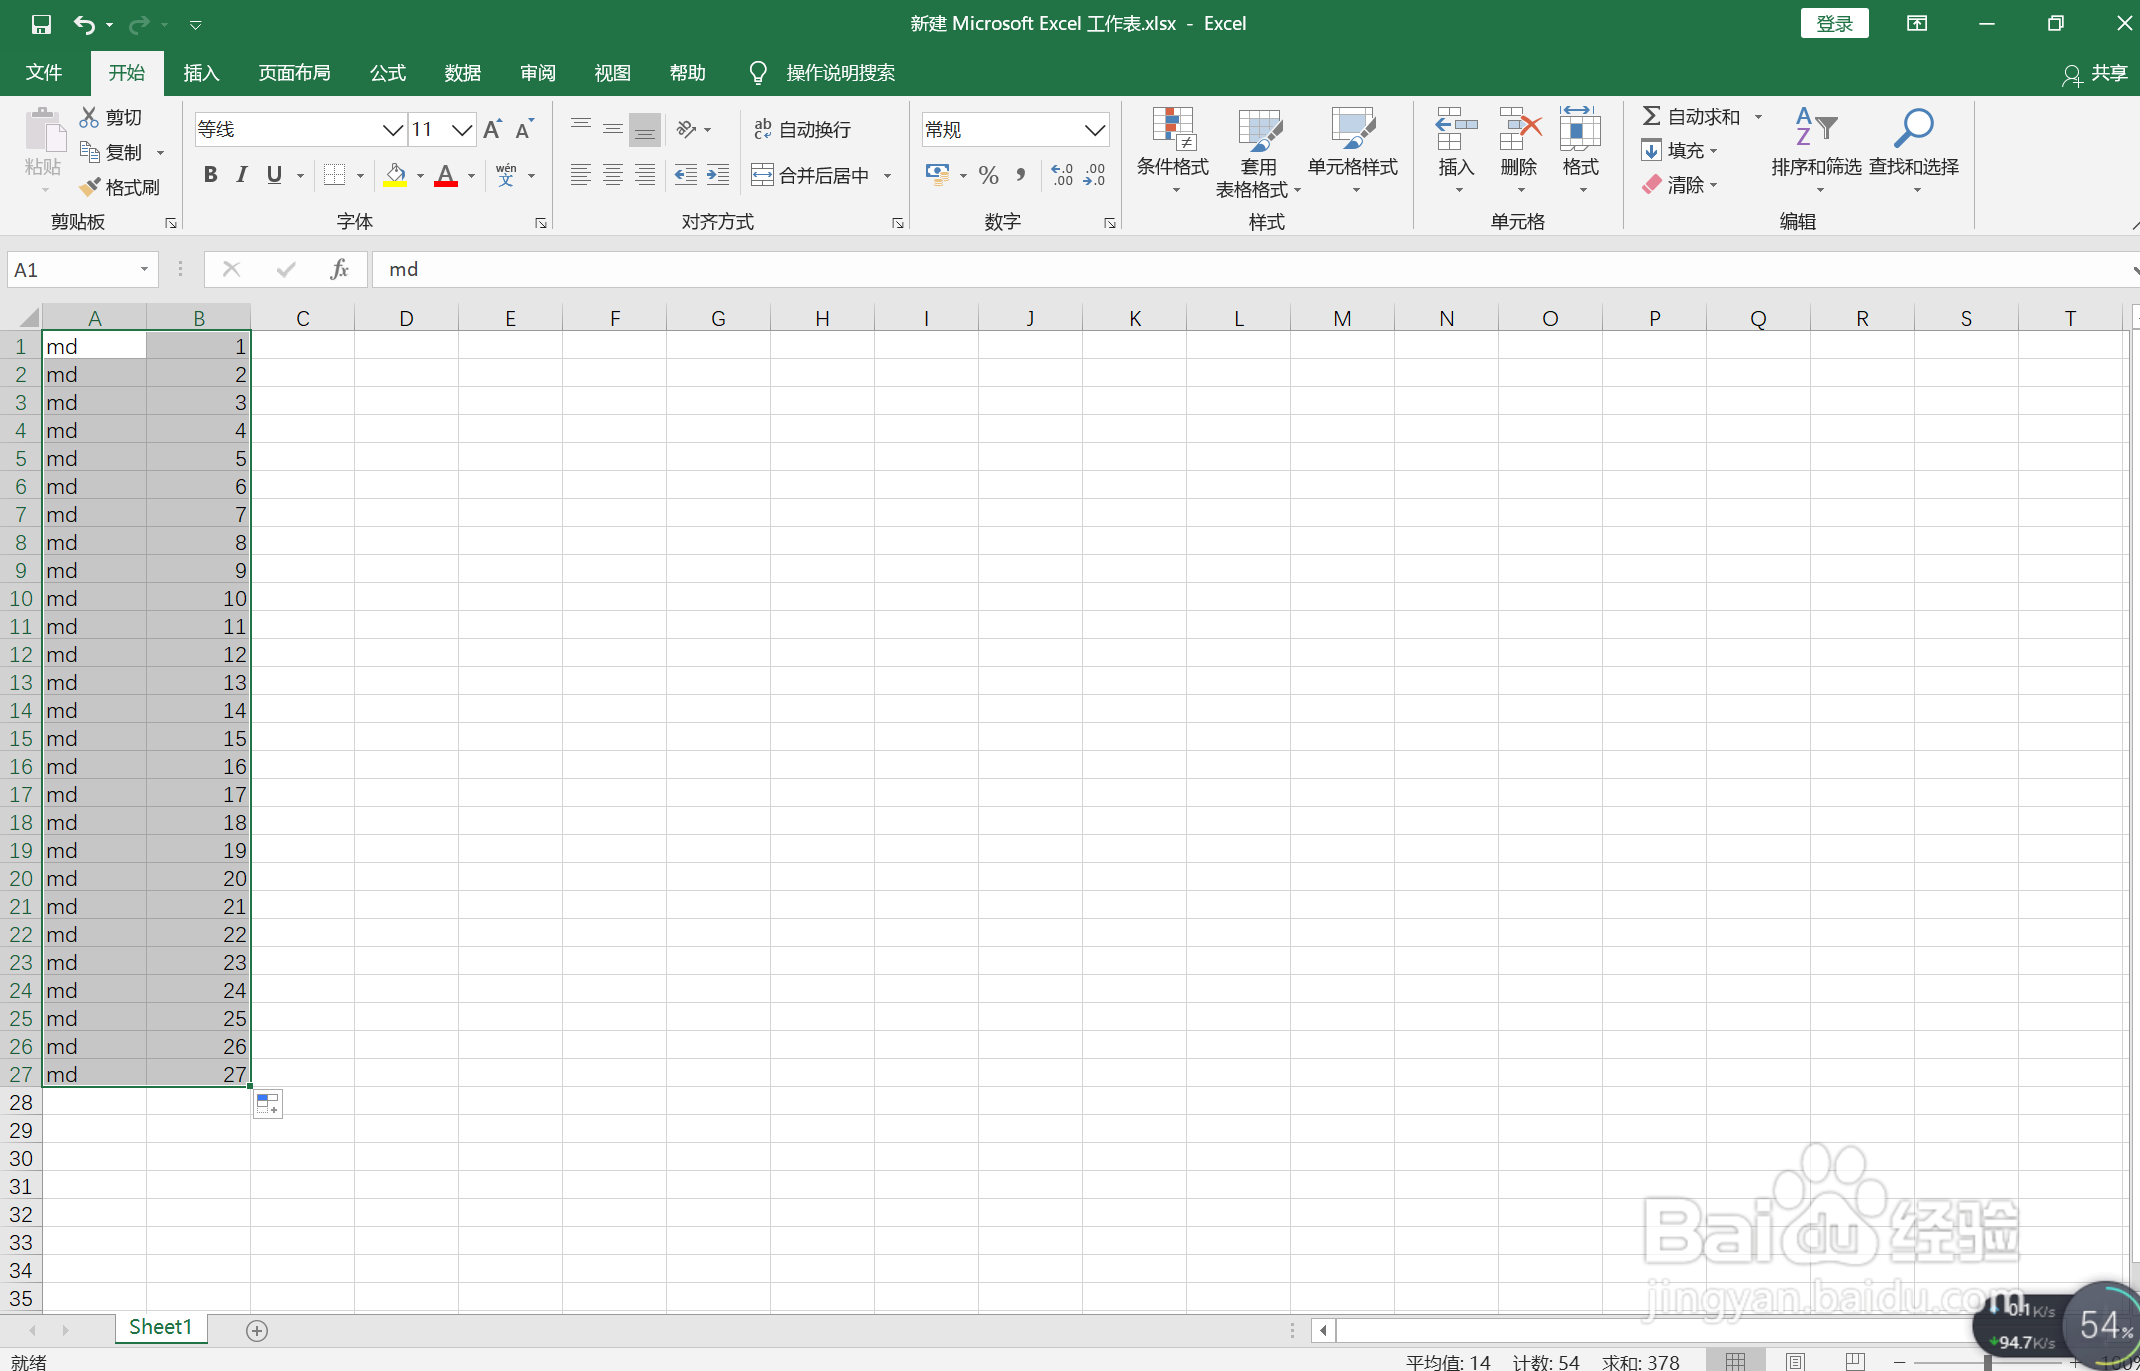The width and height of the screenshot is (2140, 1371).
Task: Center text horizontally
Action: pyautogui.click(x=613, y=175)
